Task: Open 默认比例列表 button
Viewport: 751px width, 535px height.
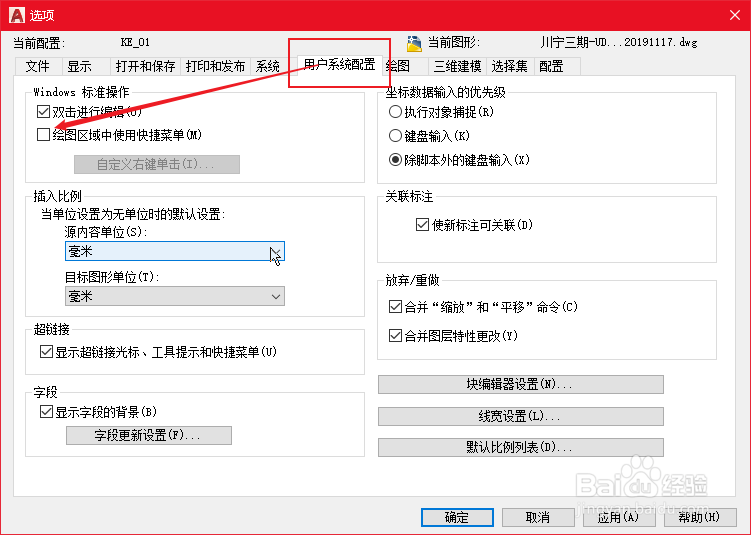Action: point(521,447)
